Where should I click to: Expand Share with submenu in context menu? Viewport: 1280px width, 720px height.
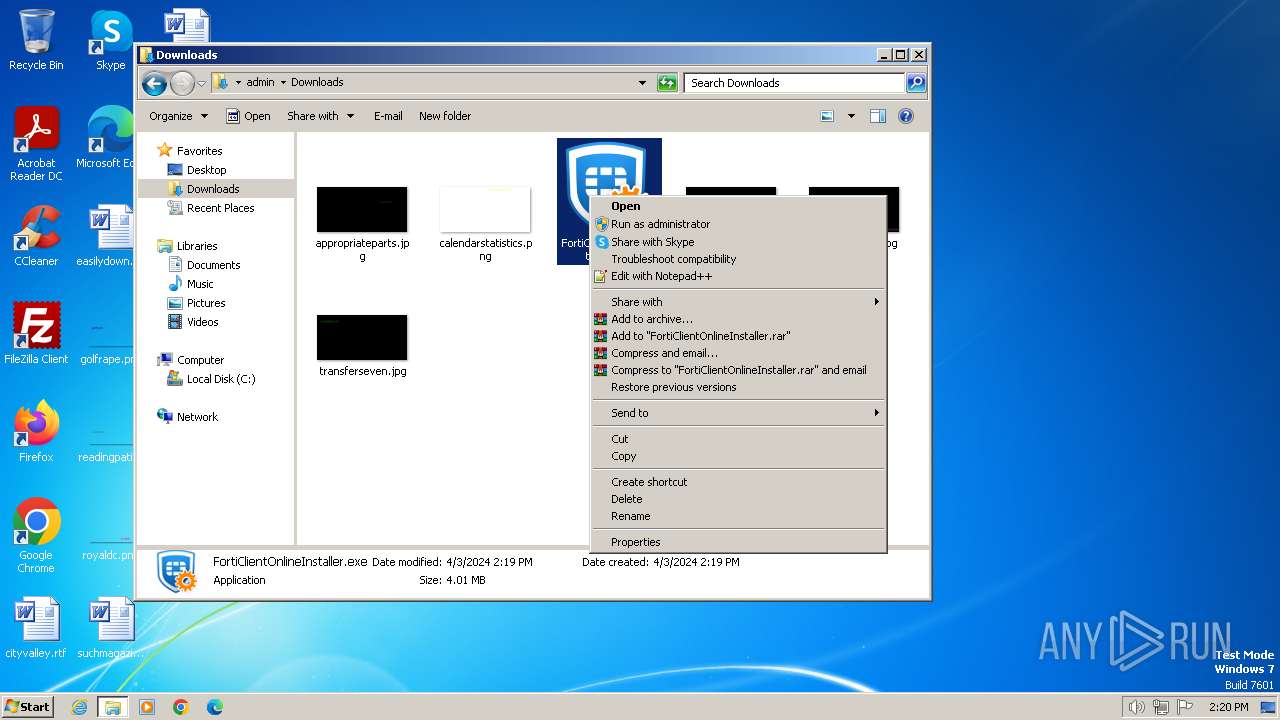[738, 302]
